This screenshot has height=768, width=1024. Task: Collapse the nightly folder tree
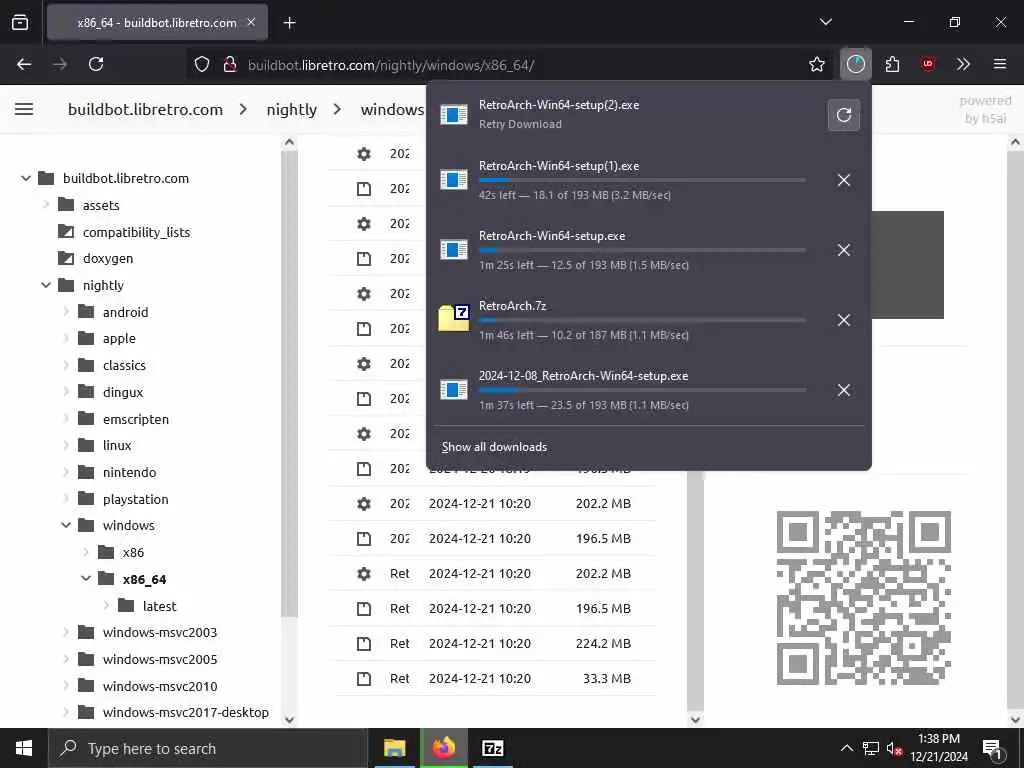click(x=46, y=285)
